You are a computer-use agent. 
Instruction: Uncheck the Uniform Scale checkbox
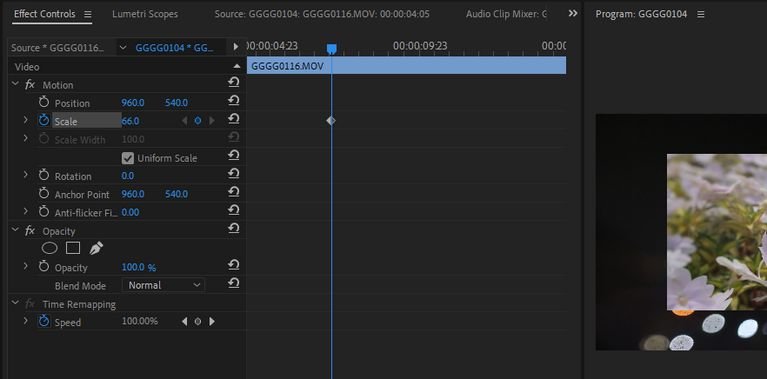(x=128, y=158)
